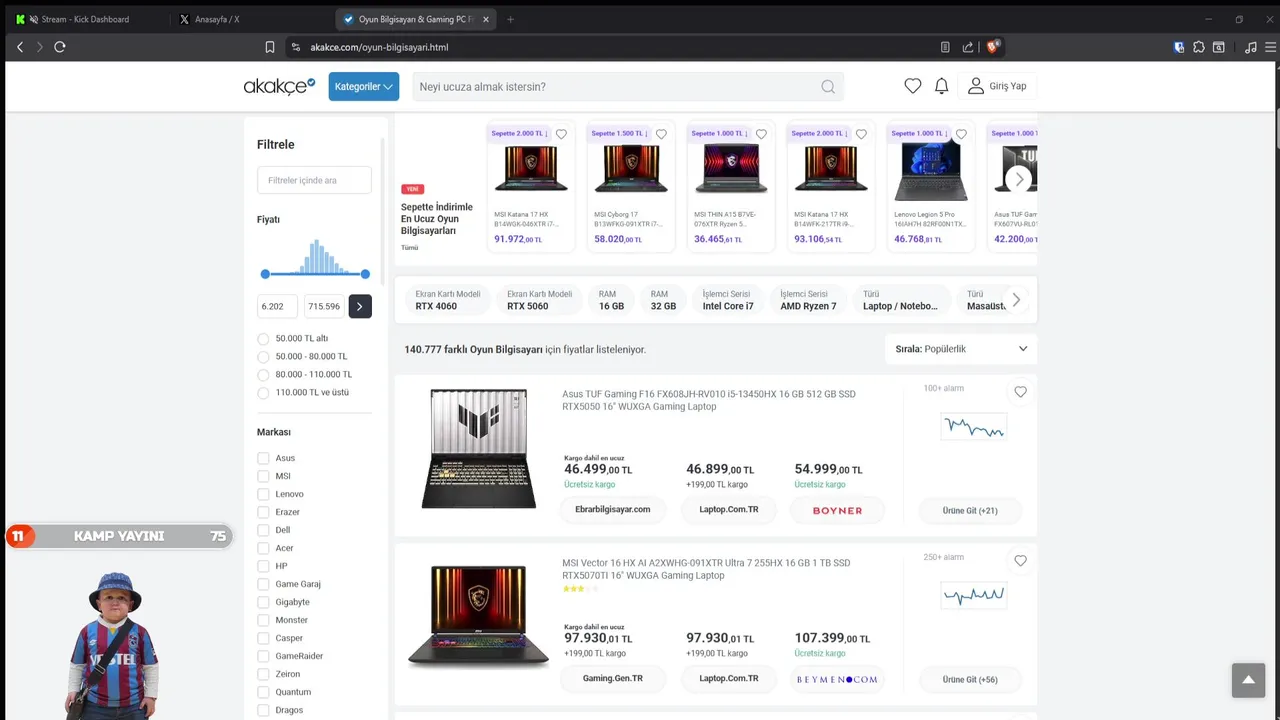1280x720 pixels.
Task: Open the BEYMEN.COM seller offer
Action: [837, 679]
